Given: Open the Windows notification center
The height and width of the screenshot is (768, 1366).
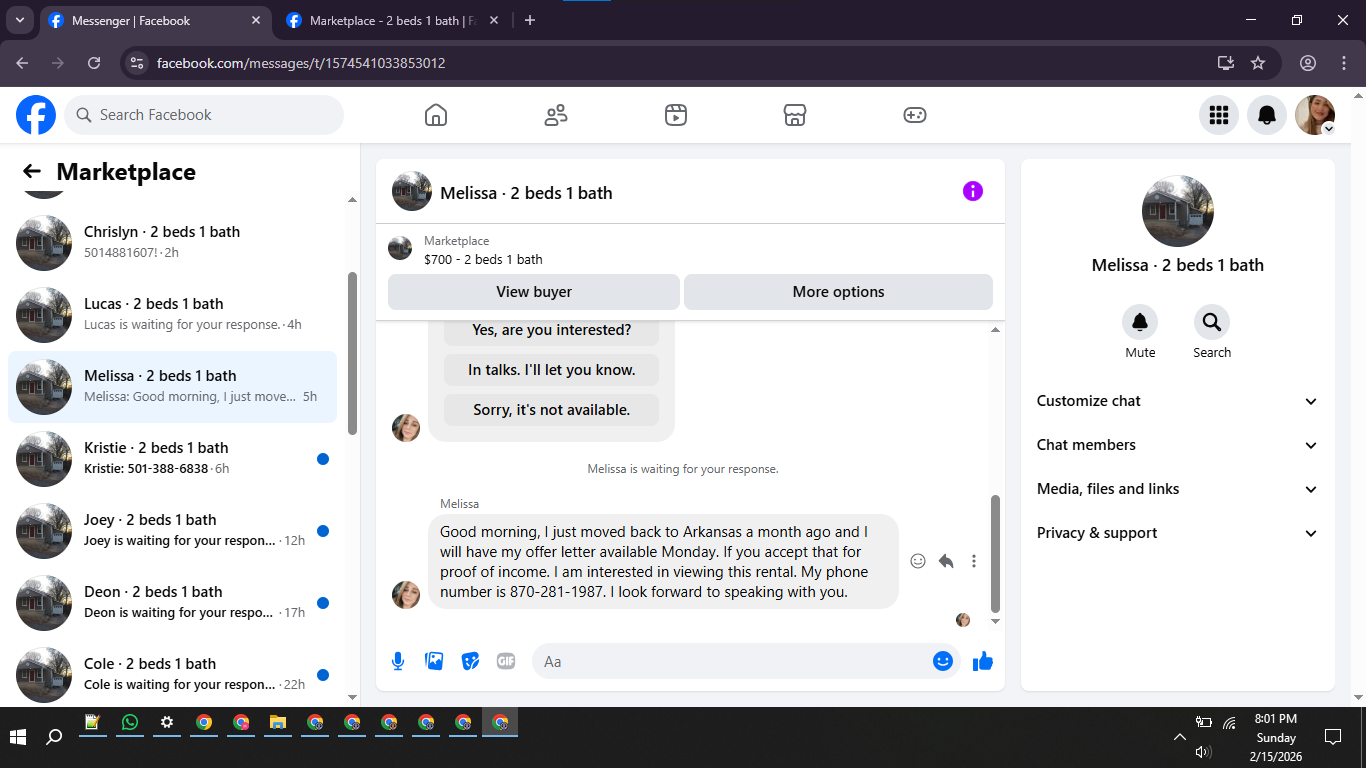Looking at the screenshot, I should (x=1332, y=737).
